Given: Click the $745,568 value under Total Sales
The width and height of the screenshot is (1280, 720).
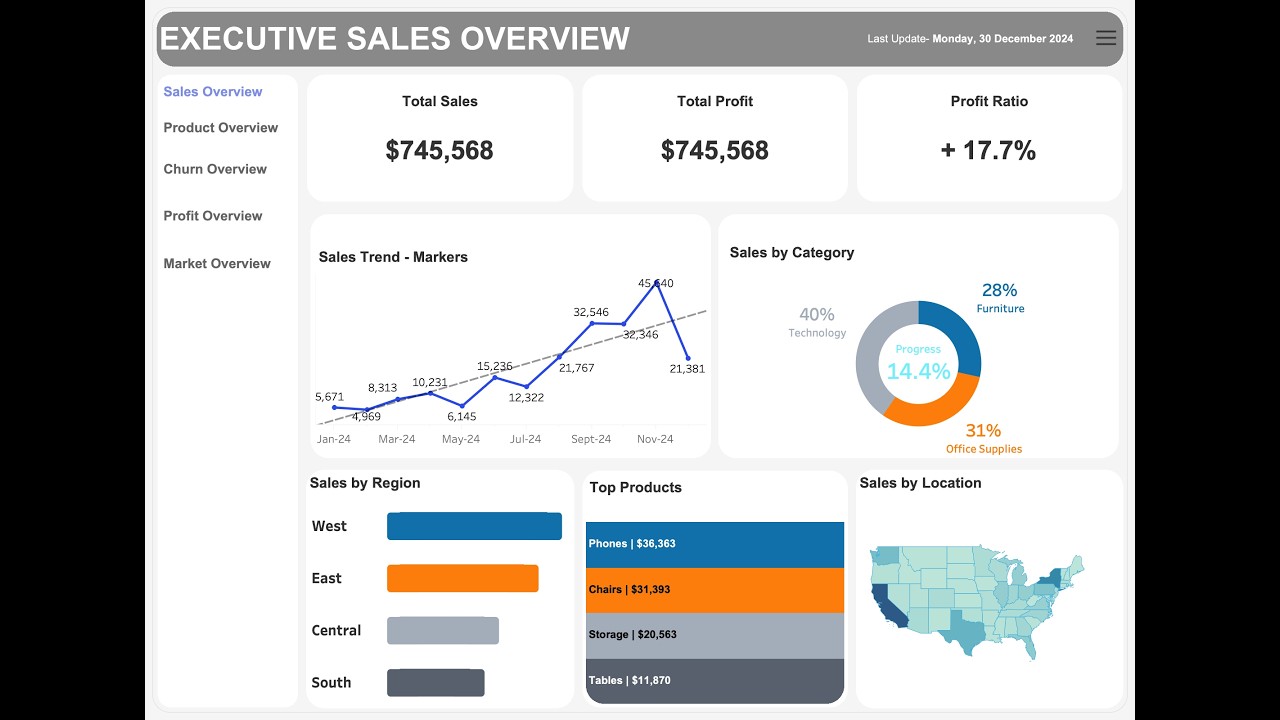Looking at the screenshot, I should (440, 150).
